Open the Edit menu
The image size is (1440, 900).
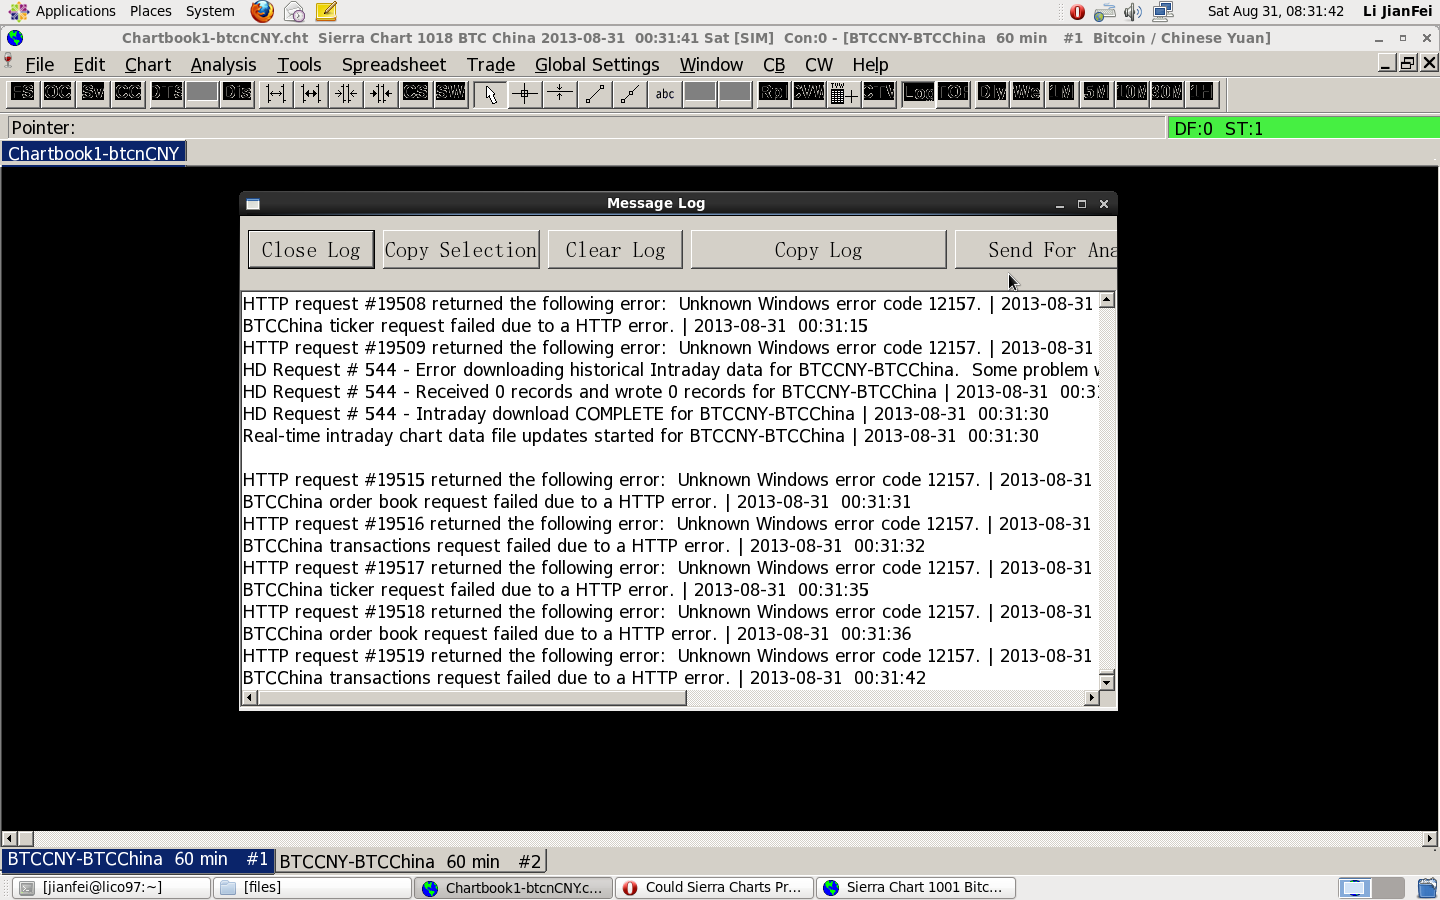tap(89, 64)
